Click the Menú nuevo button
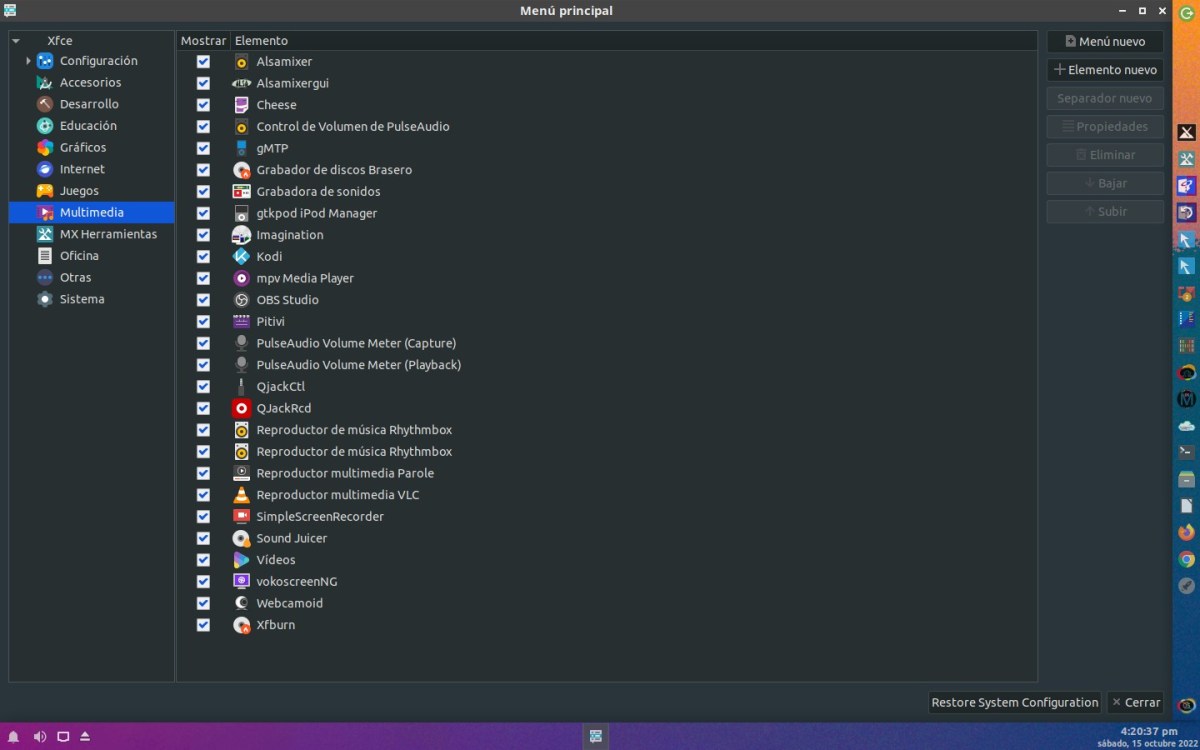1200x750 pixels. (x=1105, y=42)
